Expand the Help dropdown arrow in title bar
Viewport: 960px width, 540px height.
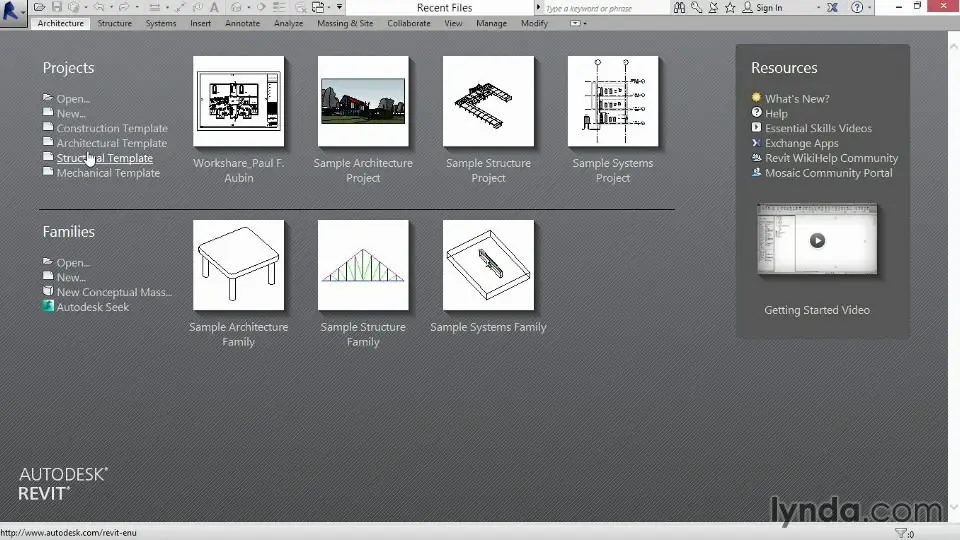pos(869,7)
